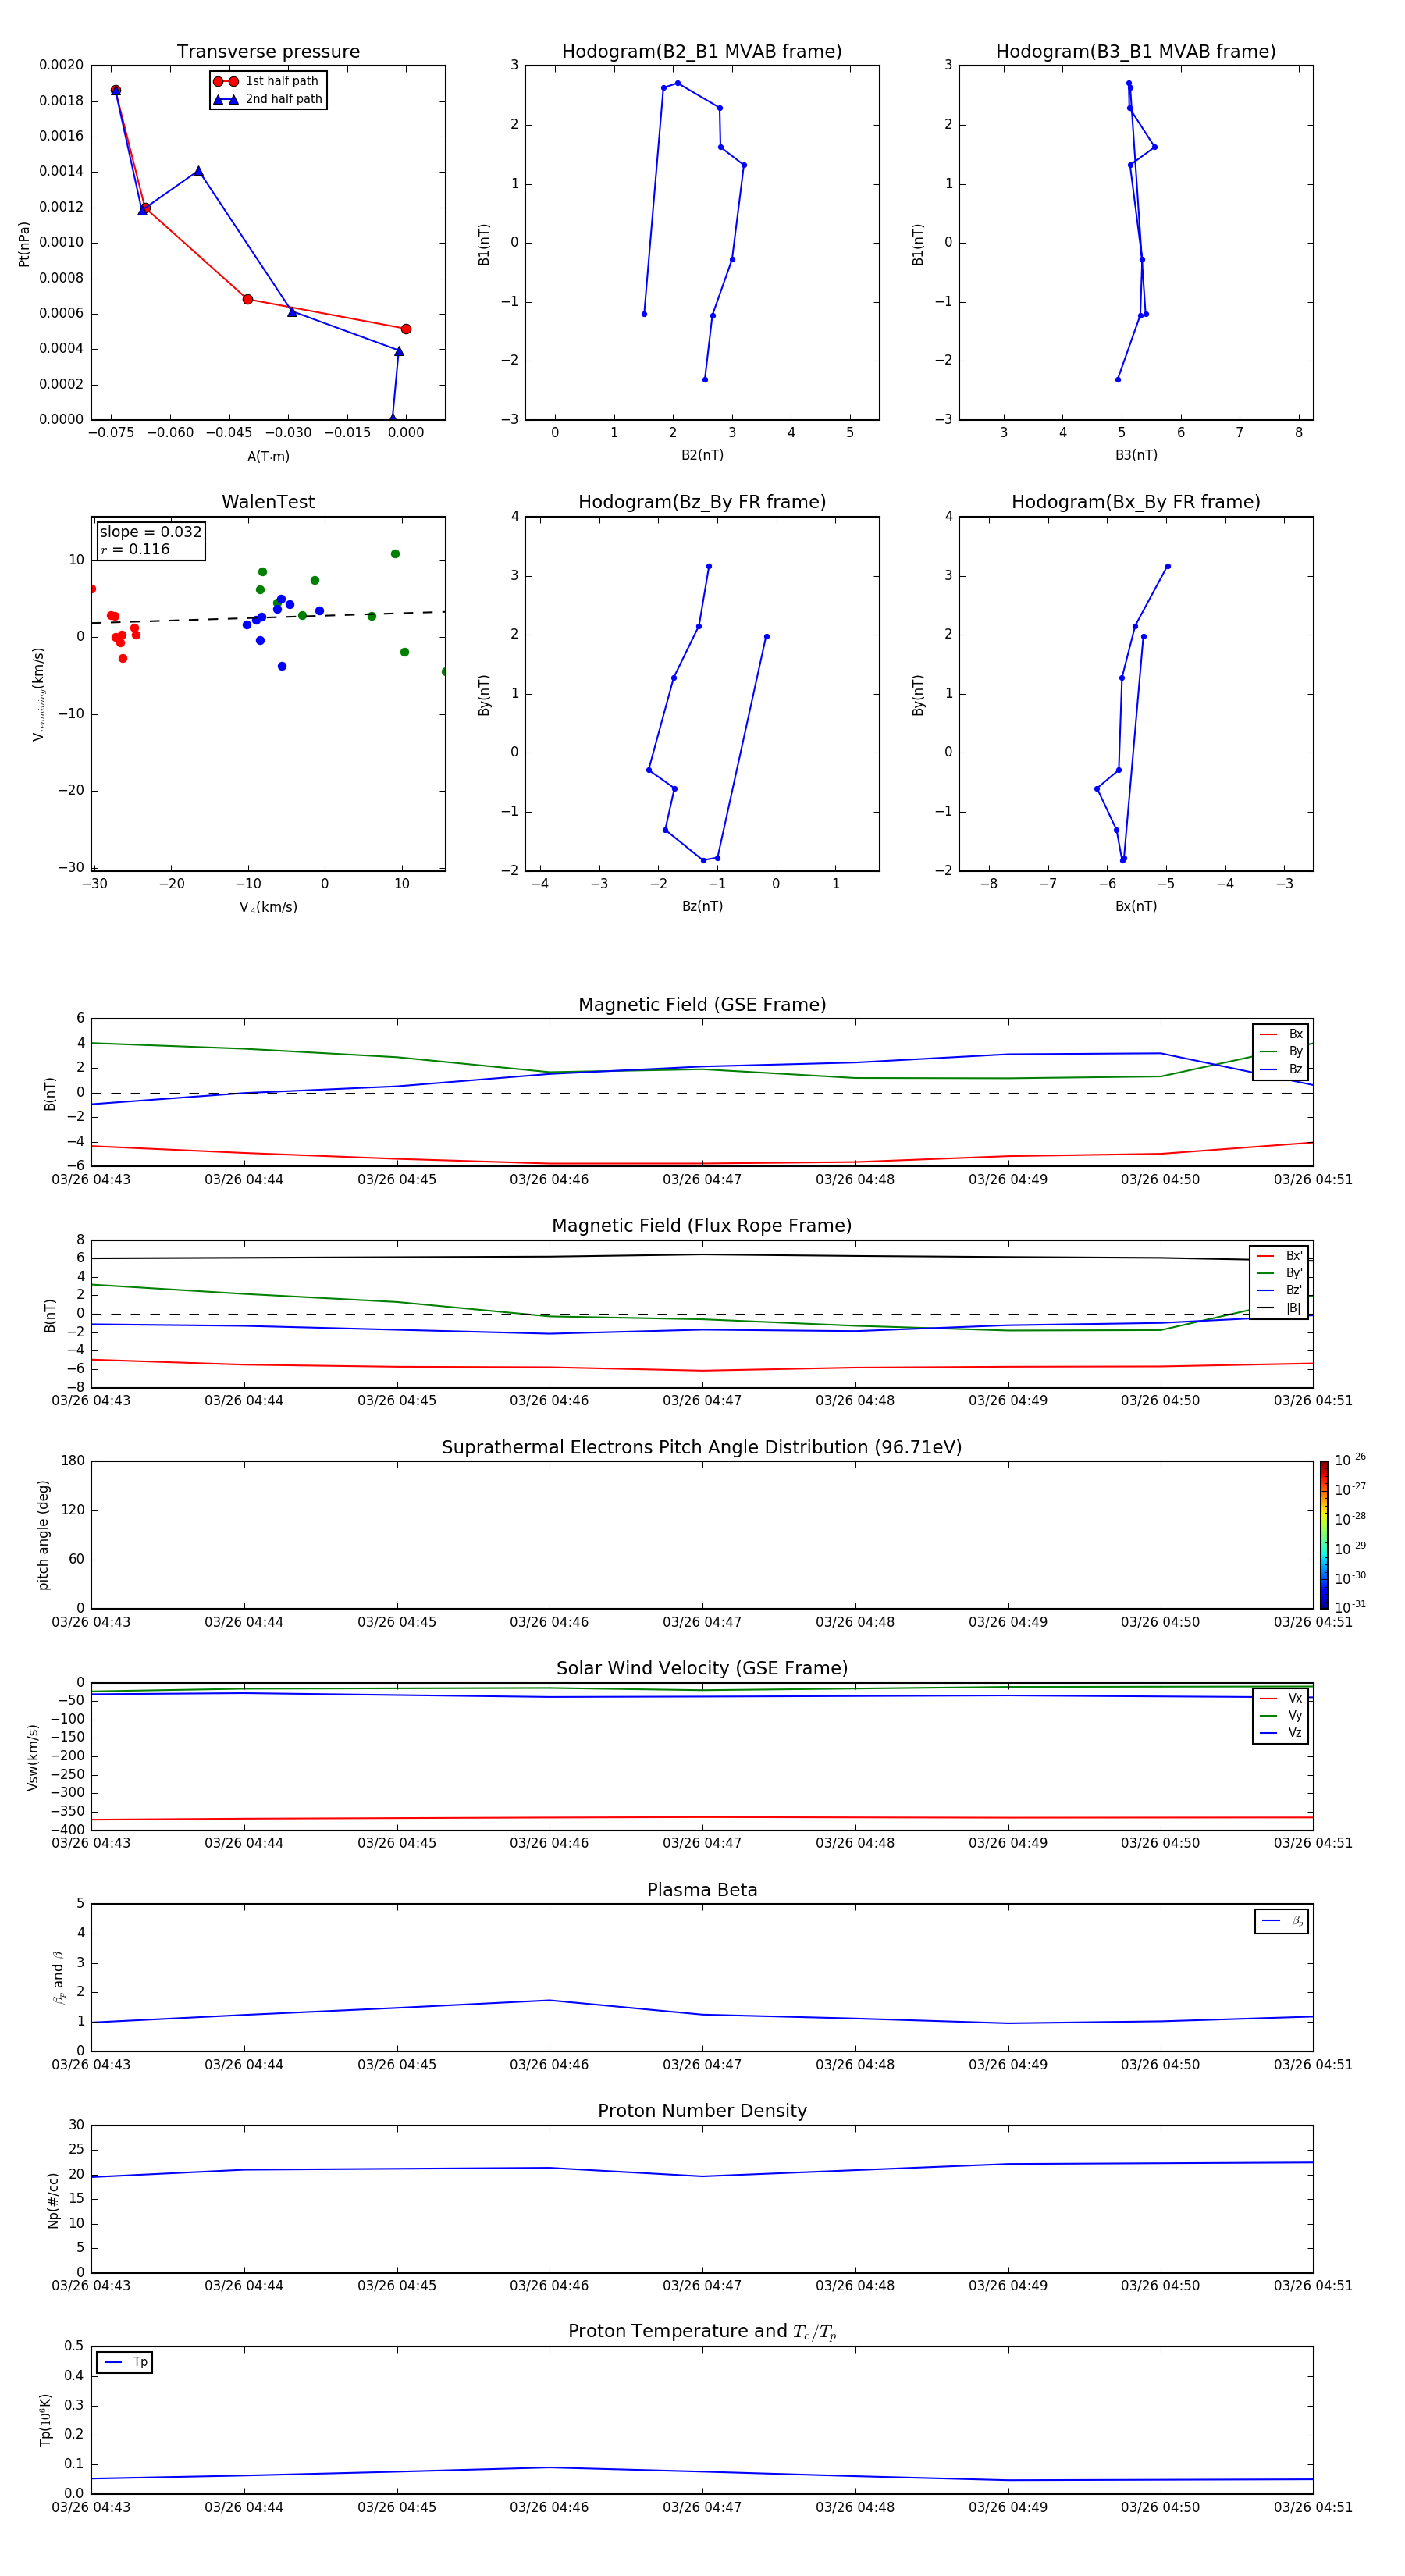Click the "B2(nT)" x-axis label
This screenshot has width=1405, height=2576.
[x=702, y=455]
